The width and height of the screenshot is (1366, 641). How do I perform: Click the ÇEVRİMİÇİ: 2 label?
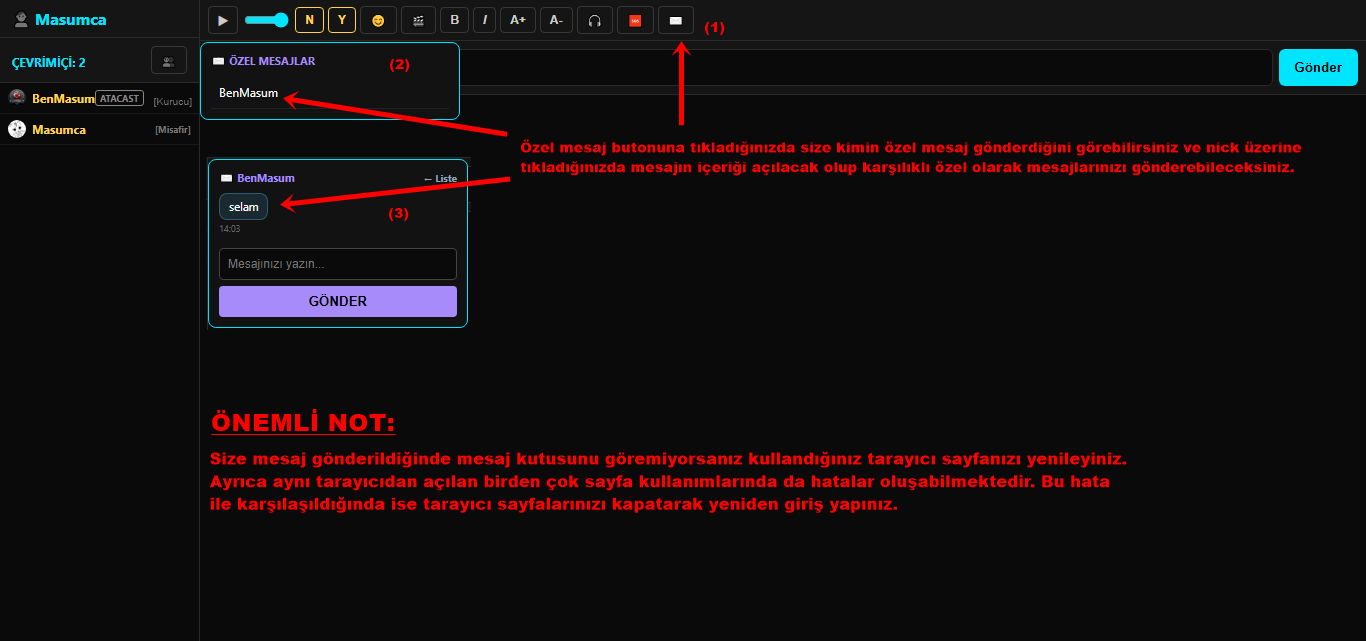pyautogui.click(x=49, y=62)
